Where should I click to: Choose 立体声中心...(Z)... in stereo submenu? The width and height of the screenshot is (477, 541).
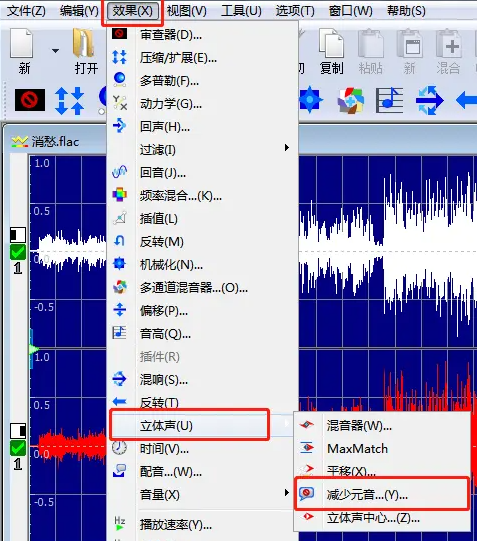coord(382,518)
